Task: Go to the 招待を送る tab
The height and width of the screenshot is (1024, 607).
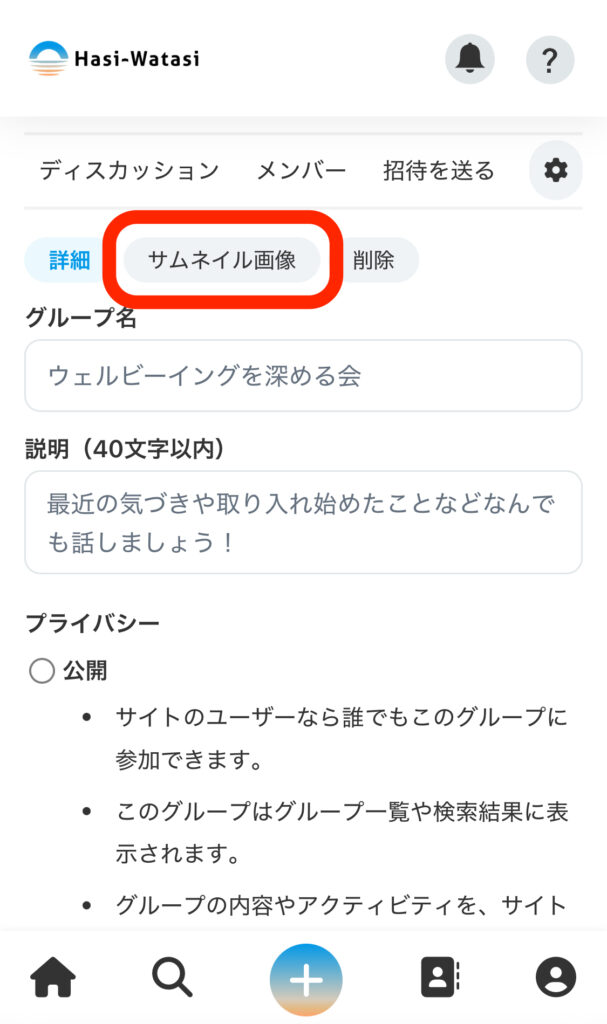Action: [x=438, y=171]
